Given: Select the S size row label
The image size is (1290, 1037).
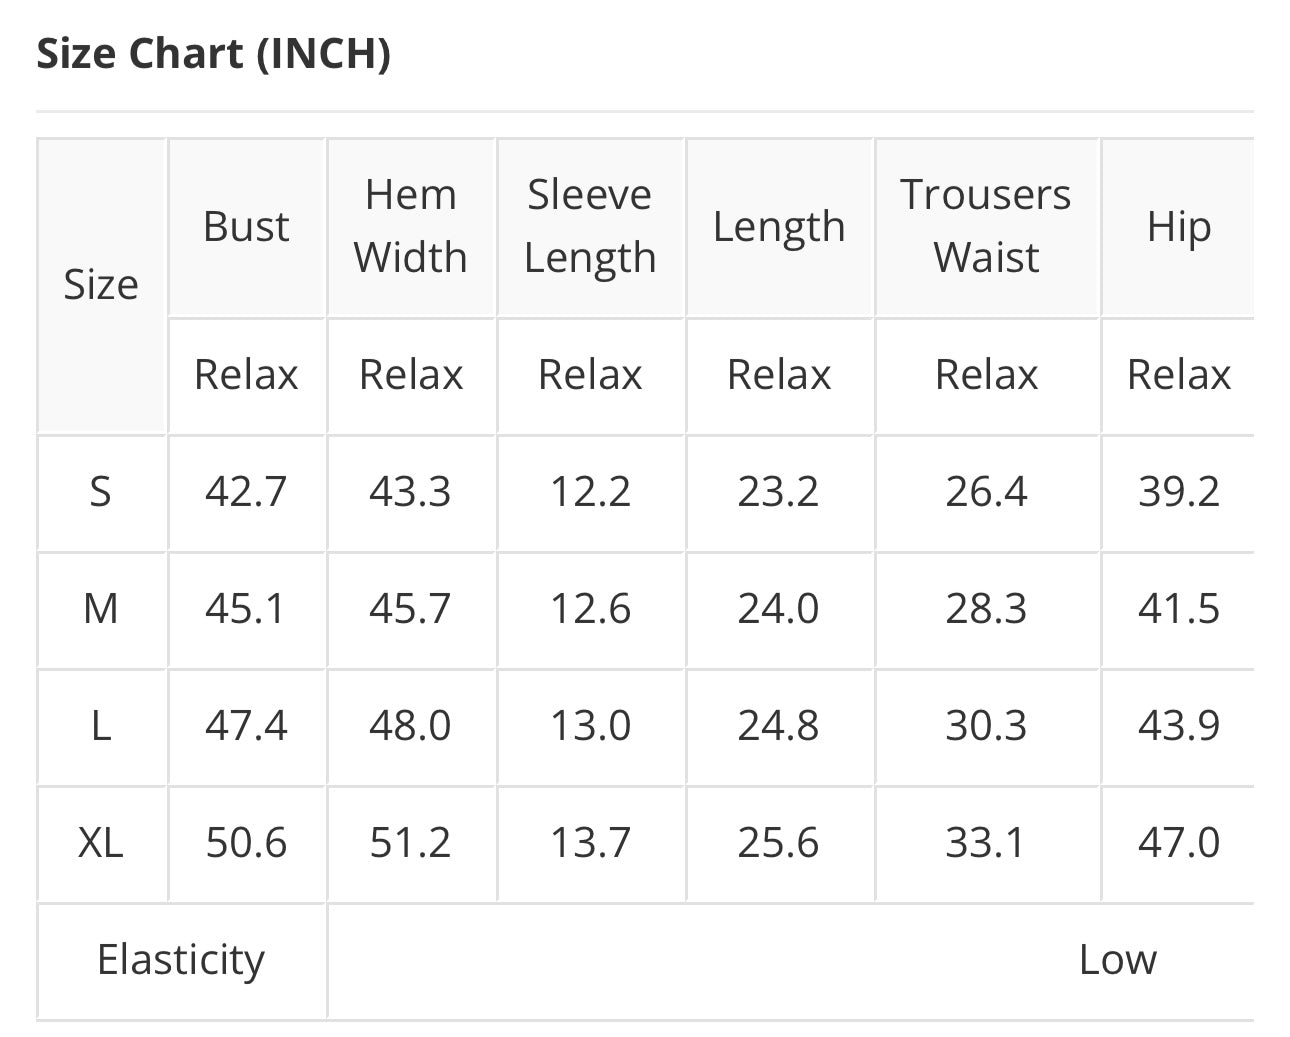Looking at the screenshot, I should (x=101, y=492).
